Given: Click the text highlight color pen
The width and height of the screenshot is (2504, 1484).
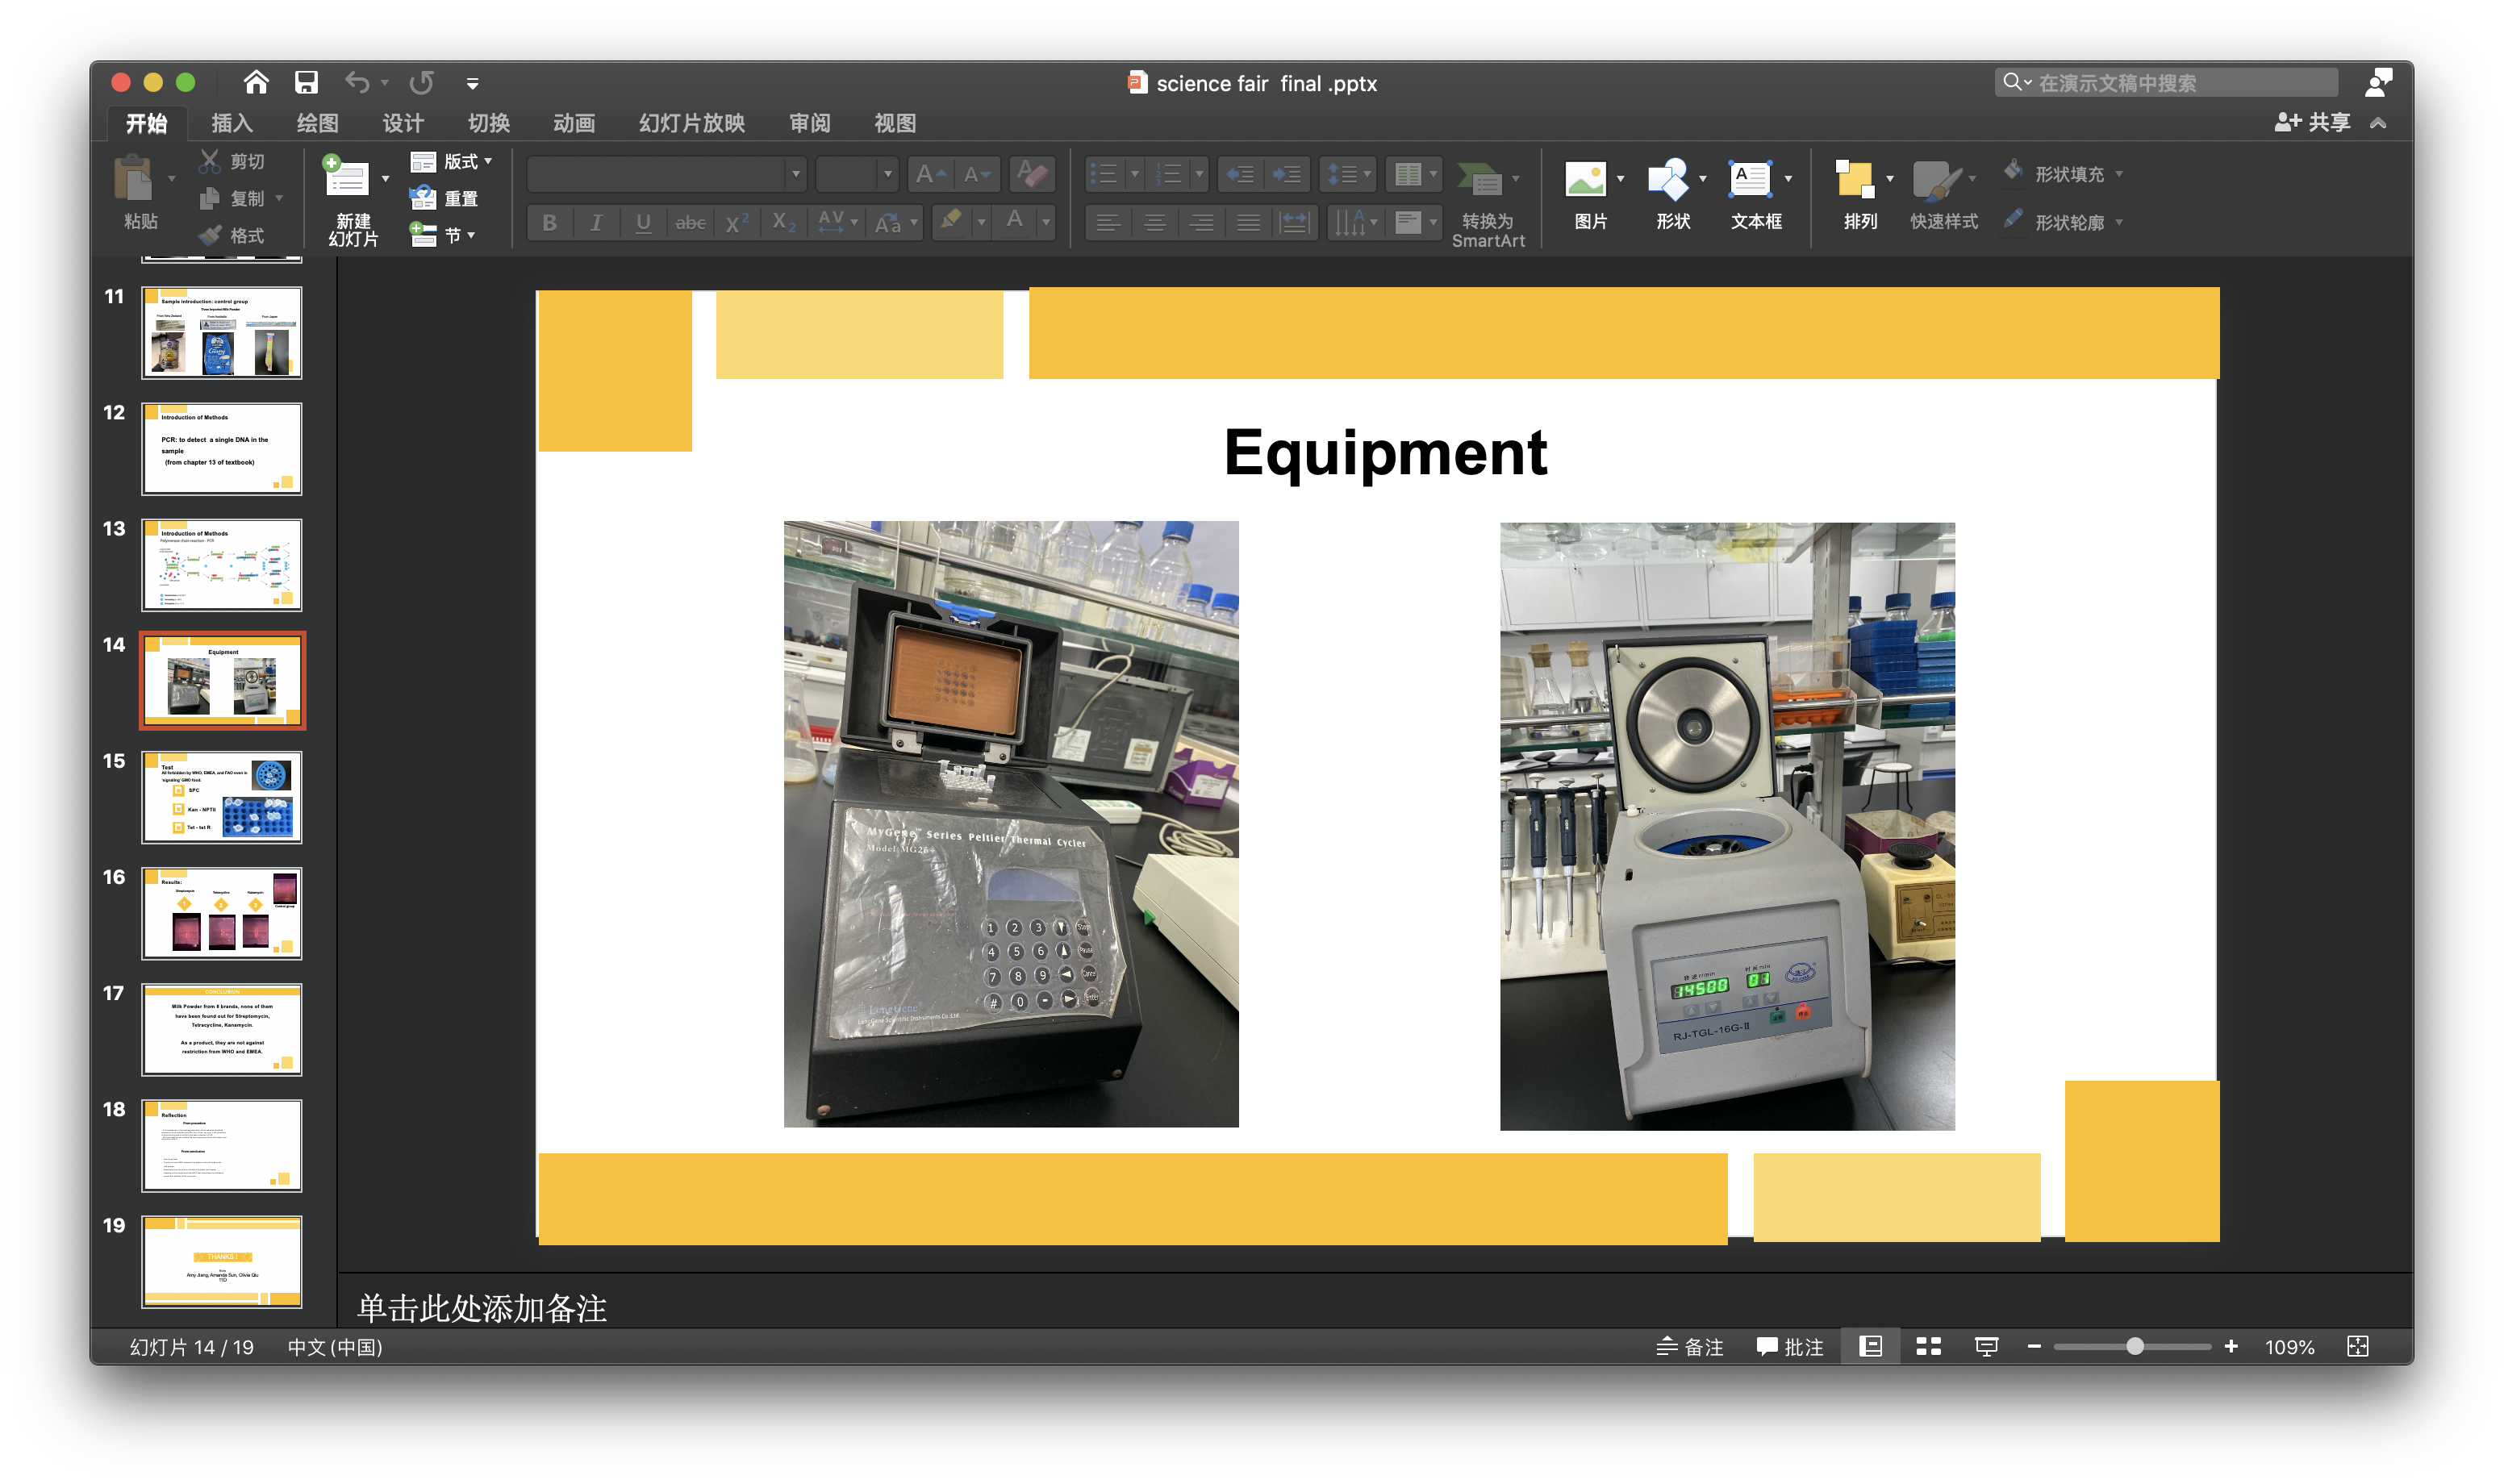Looking at the screenshot, I should coord(951,221).
